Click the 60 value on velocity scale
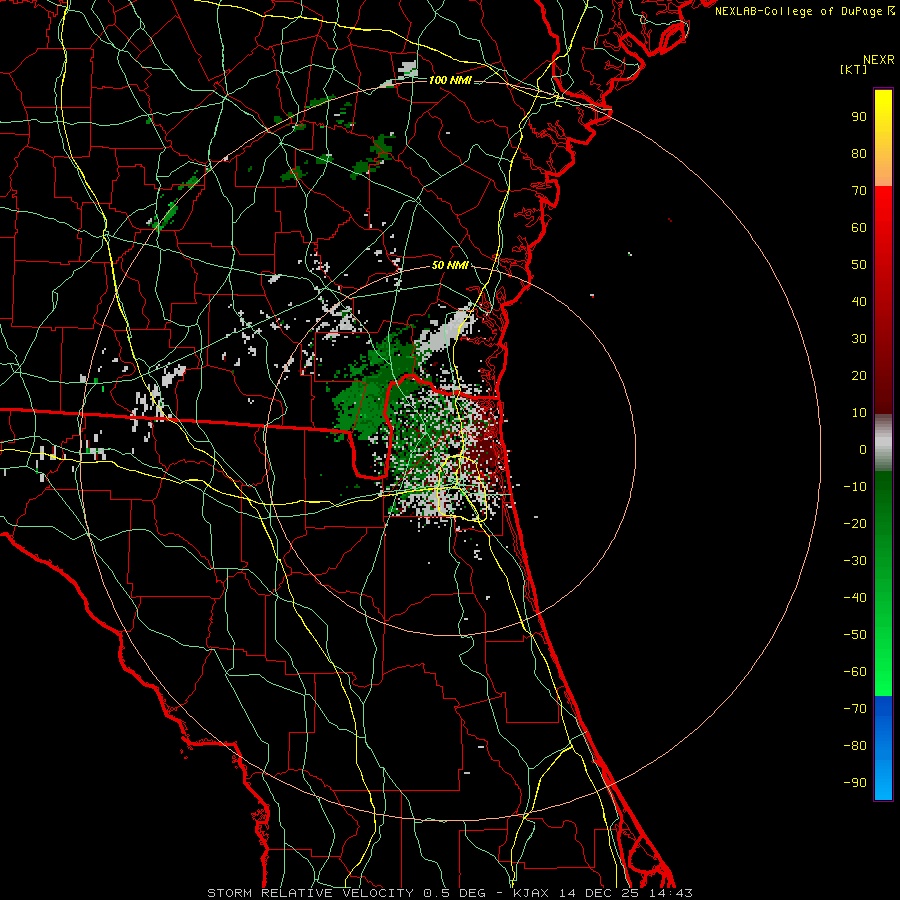 click(x=859, y=228)
